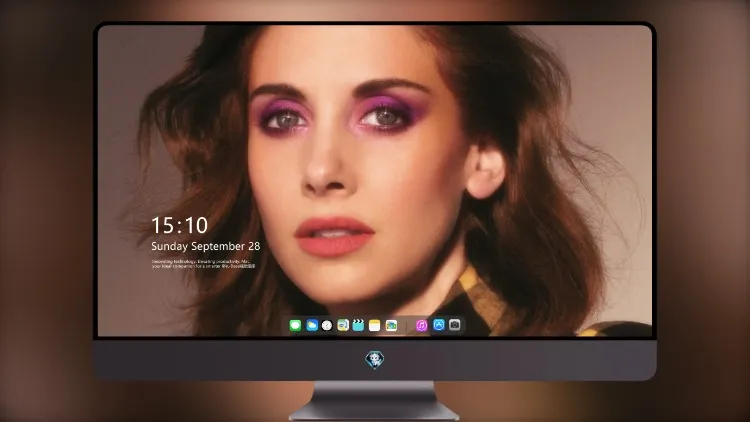The image size is (750, 422).
Task: Click the mascot logo on monitor chin
Action: click(x=375, y=360)
